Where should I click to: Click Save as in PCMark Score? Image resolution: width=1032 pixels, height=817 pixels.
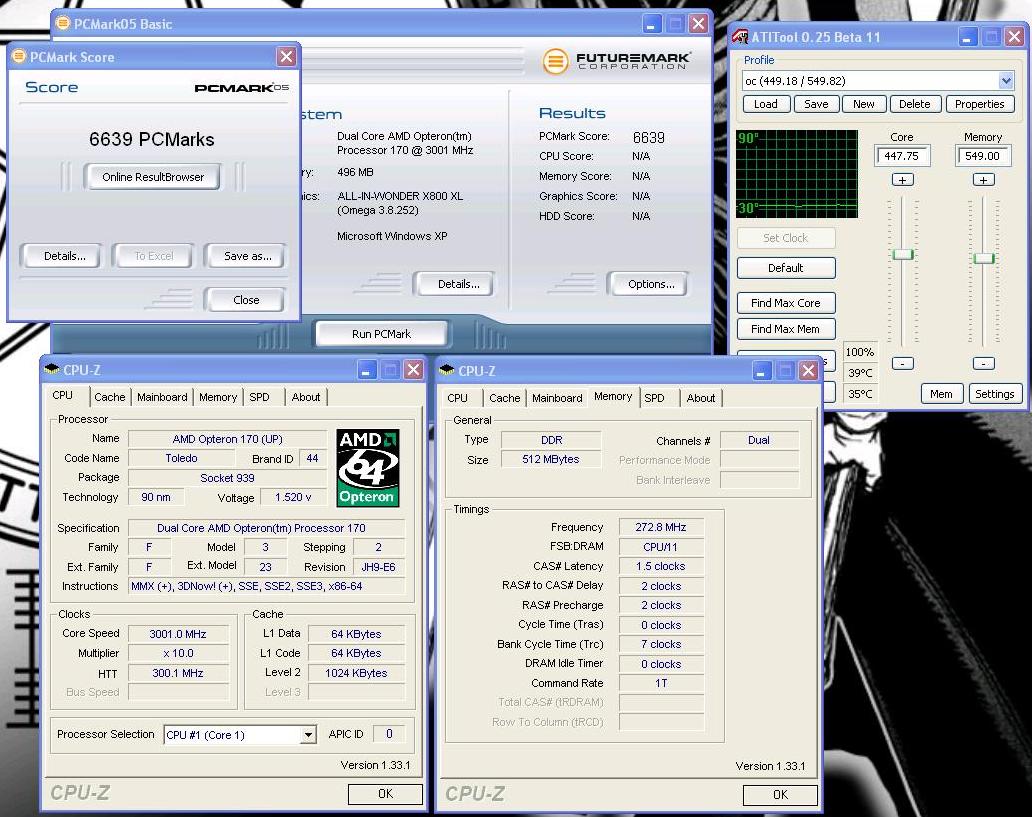pyautogui.click(x=247, y=256)
